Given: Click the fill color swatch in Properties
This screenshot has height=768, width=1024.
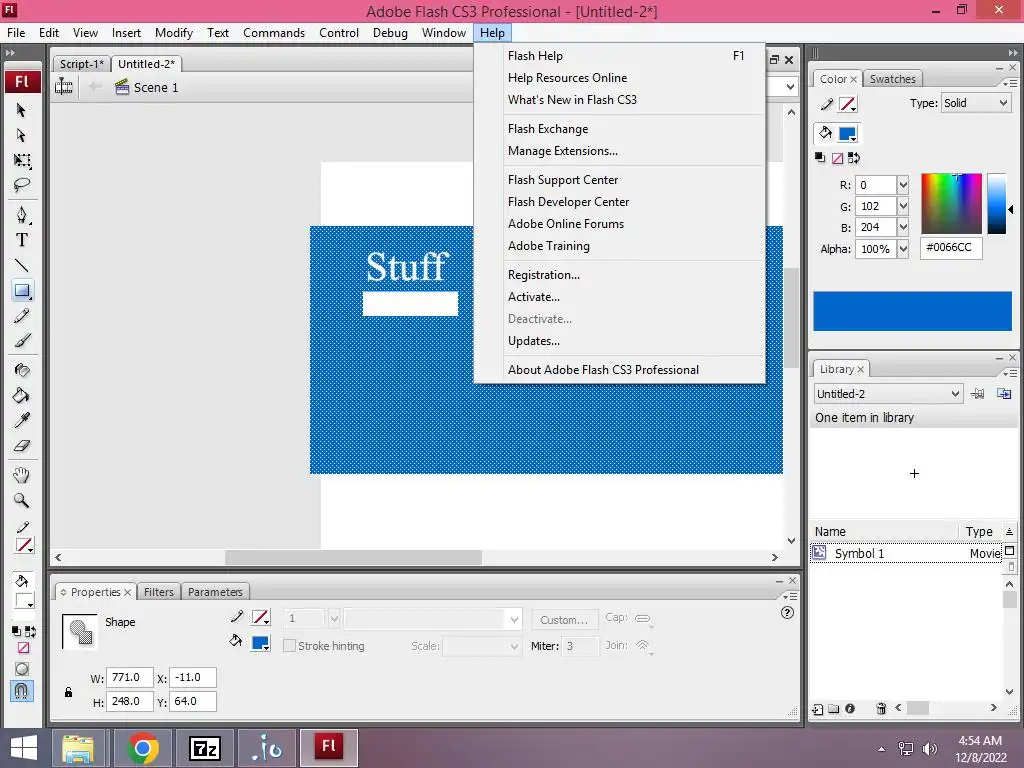Looking at the screenshot, I should (261, 643).
